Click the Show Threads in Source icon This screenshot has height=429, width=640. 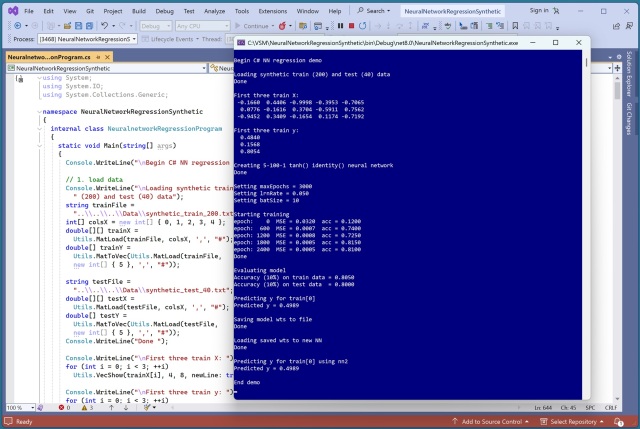[x=425, y=26]
